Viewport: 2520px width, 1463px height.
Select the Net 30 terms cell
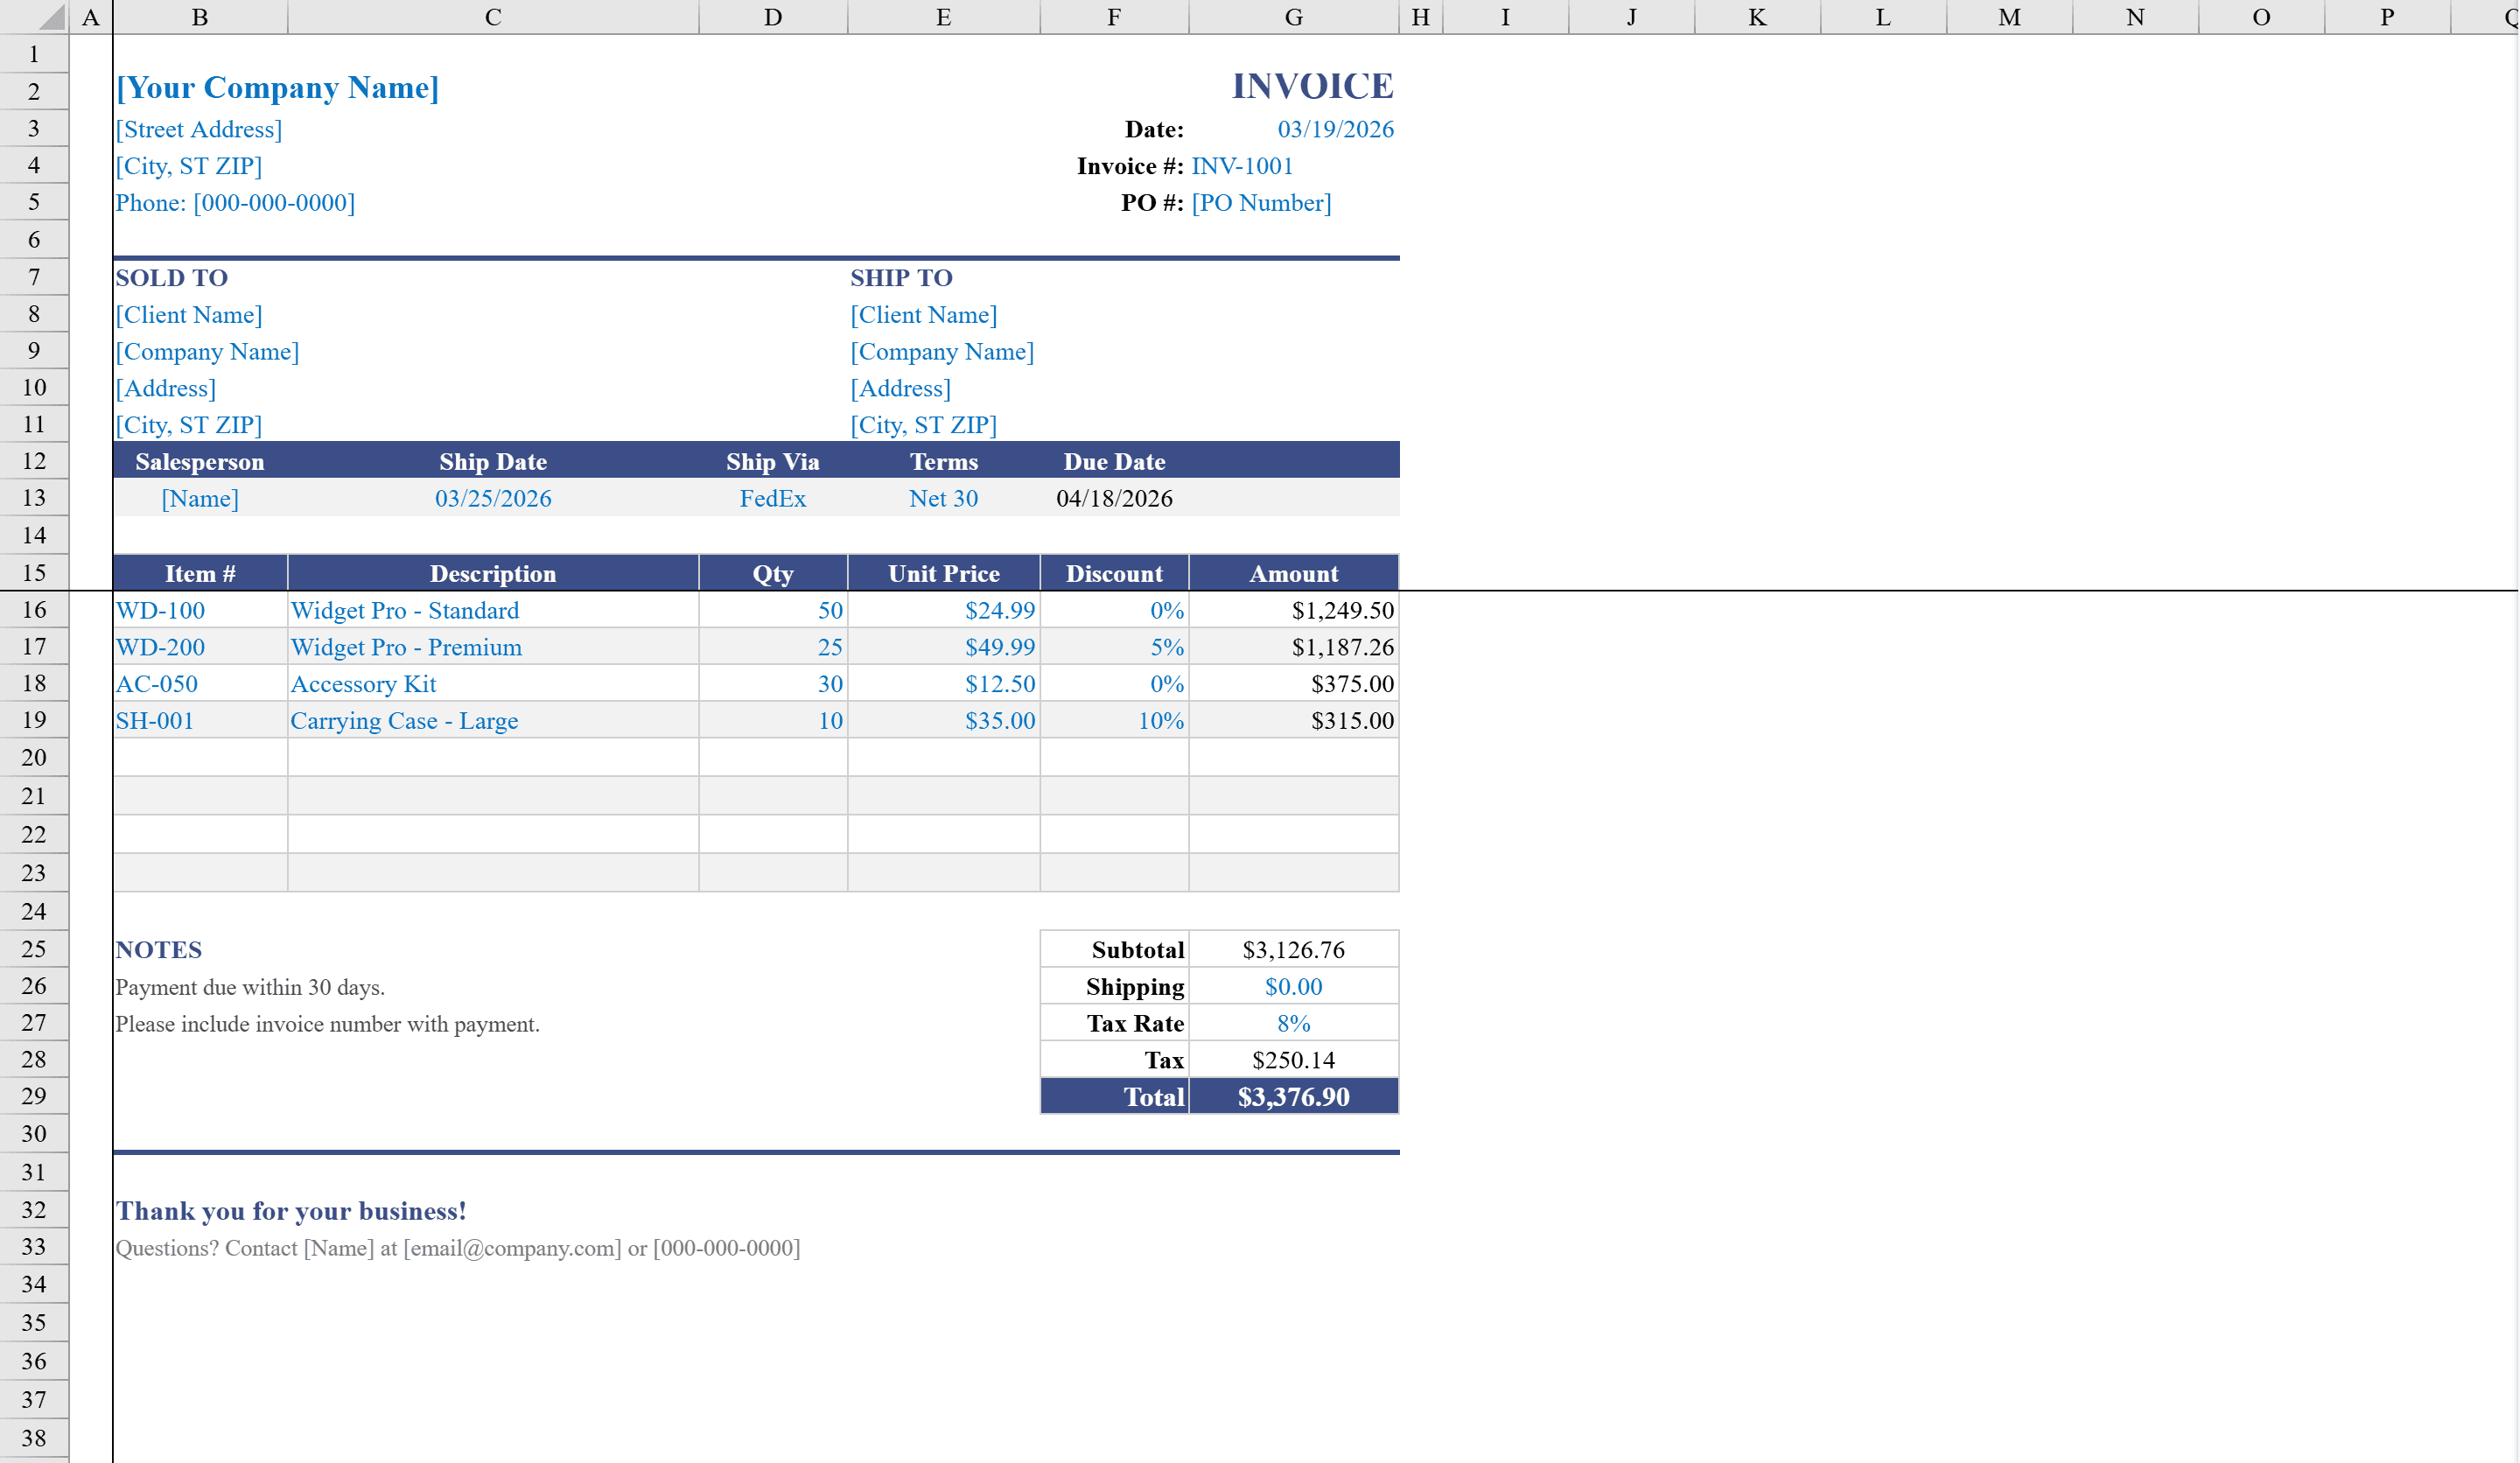coord(943,498)
